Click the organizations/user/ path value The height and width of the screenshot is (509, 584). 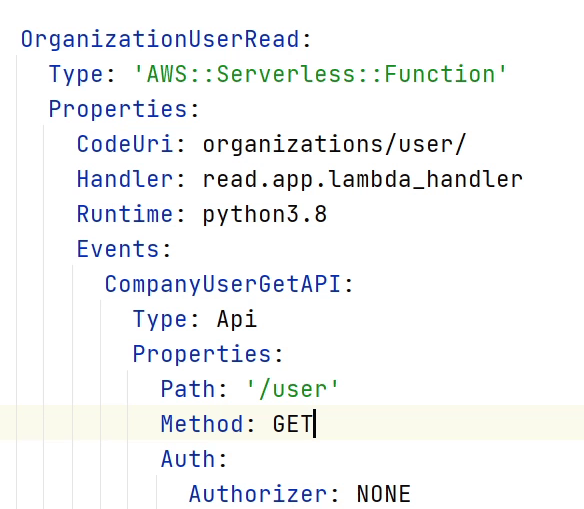pyautogui.click(x=334, y=144)
